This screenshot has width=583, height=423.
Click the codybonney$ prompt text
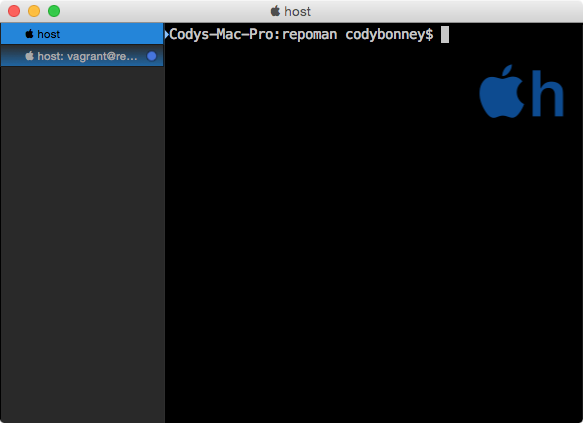tap(389, 34)
